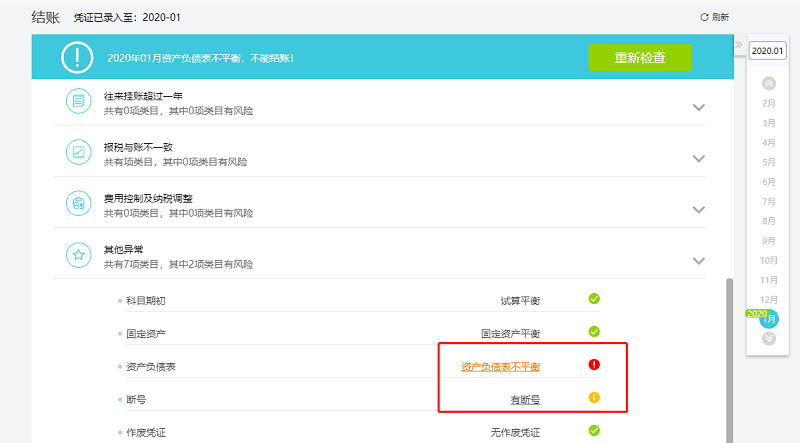Click the 费用控制及纳税调整 icon
The width and height of the screenshot is (800, 443).
(x=78, y=203)
